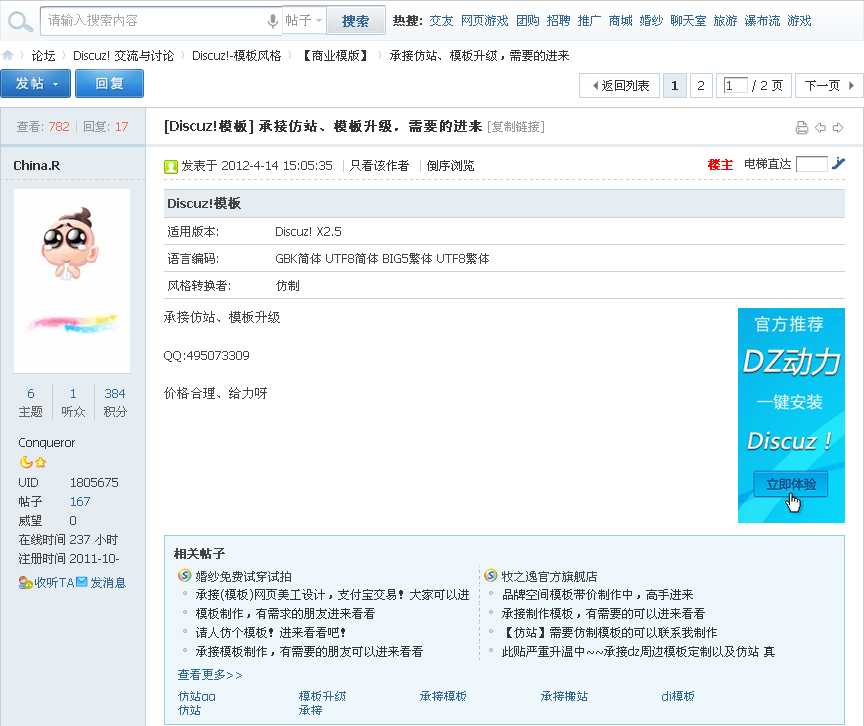Toggle 只看该作者 author-only view
This screenshot has height=726, width=864.
(379, 166)
